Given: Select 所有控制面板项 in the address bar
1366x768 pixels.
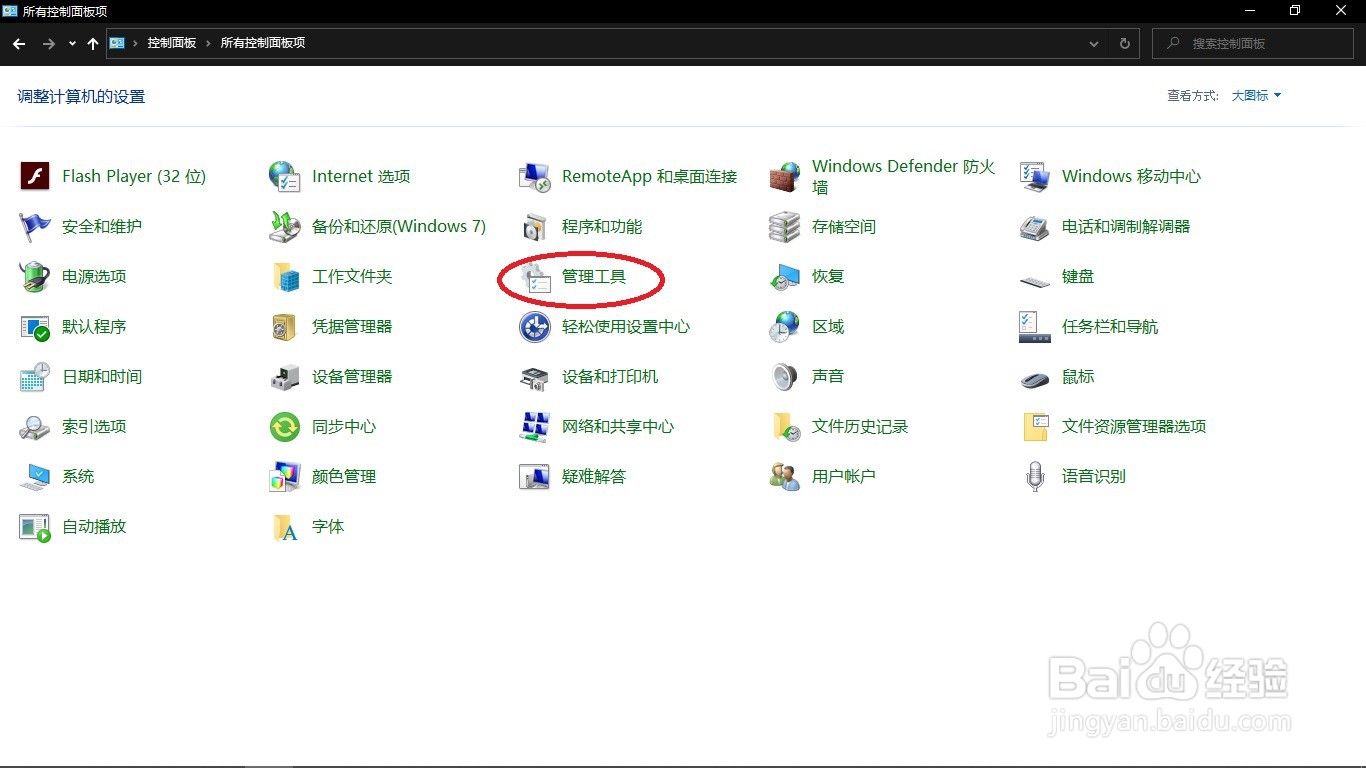Looking at the screenshot, I should point(261,43).
